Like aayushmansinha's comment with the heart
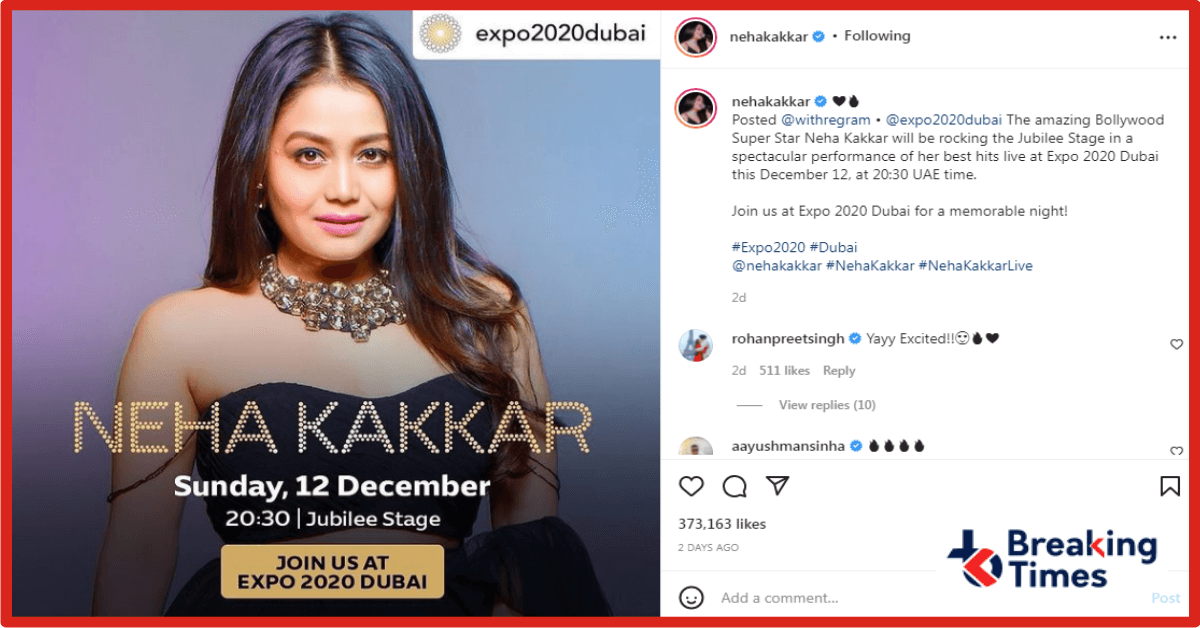Viewport: 1200px width, 628px height. pyautogui.click(x=1176, y=452)
